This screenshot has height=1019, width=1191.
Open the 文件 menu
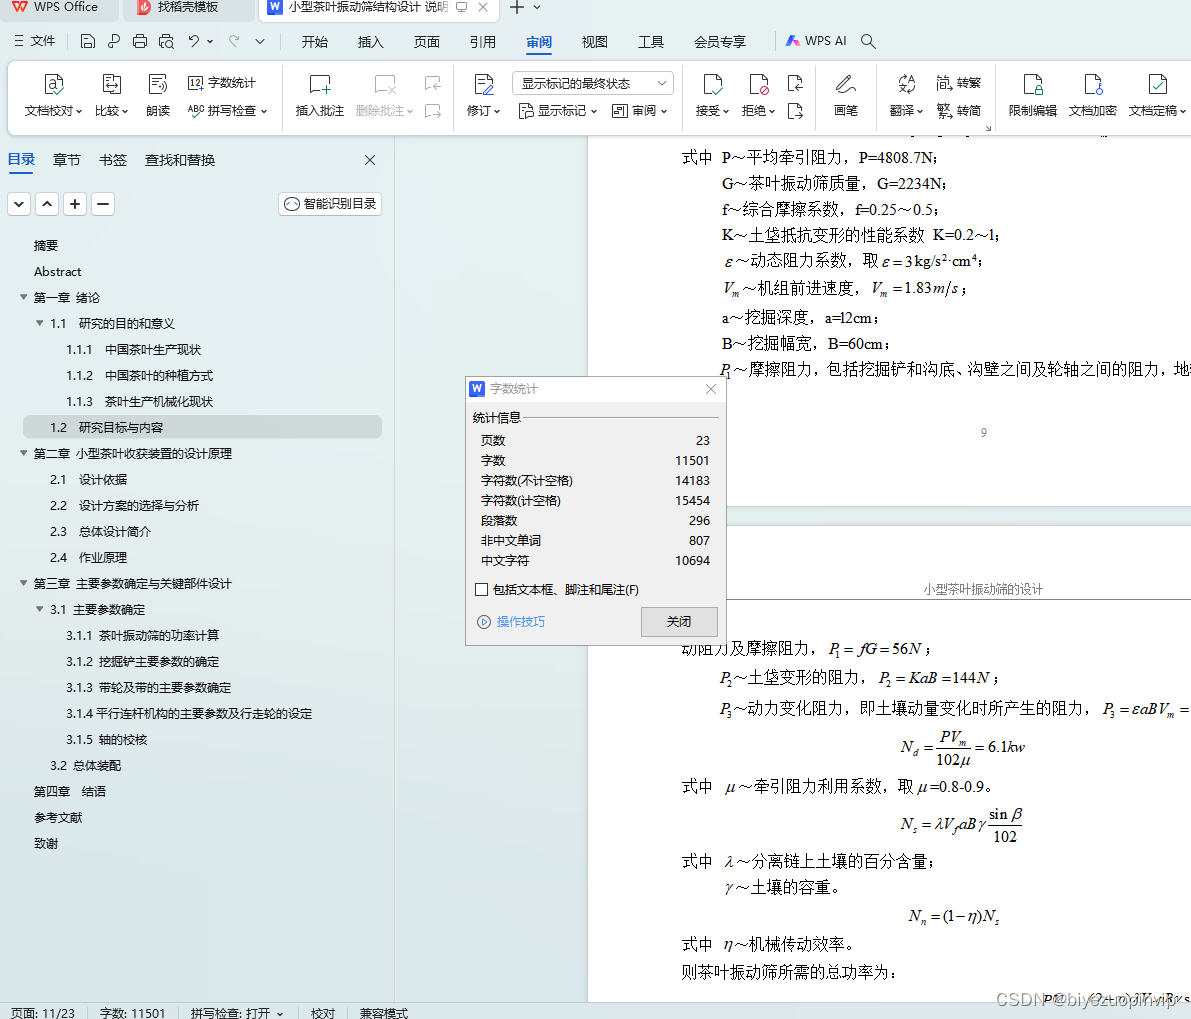coord(35,41)
